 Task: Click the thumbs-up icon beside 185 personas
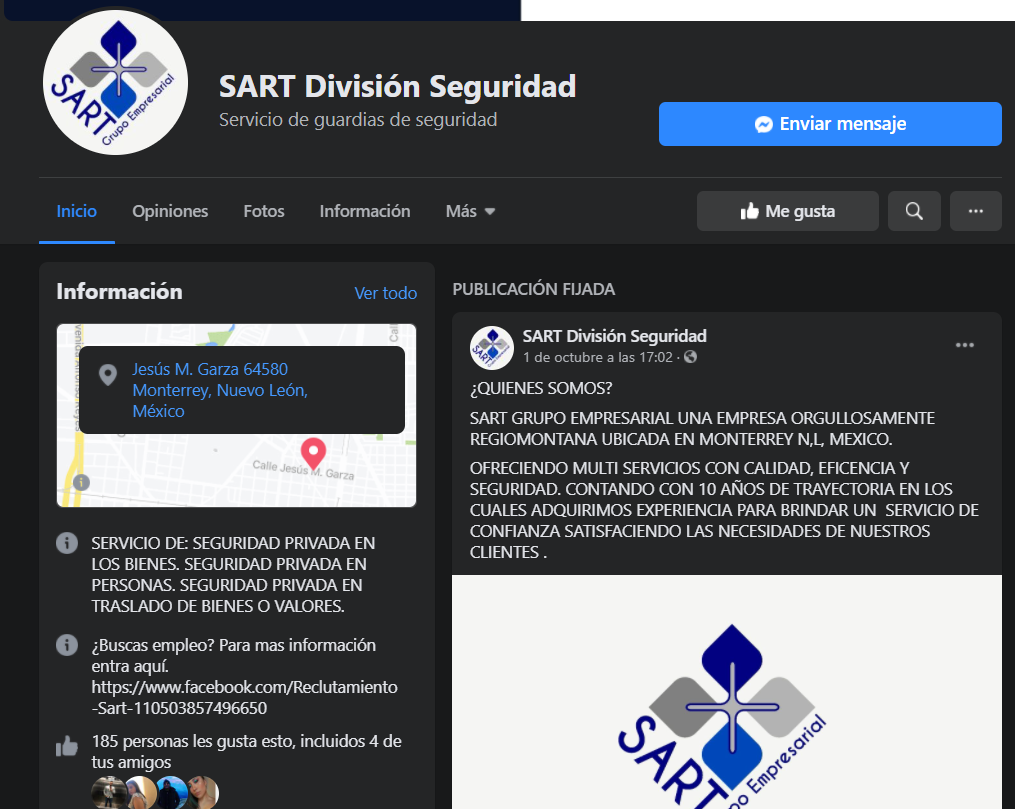coord(67,746)
